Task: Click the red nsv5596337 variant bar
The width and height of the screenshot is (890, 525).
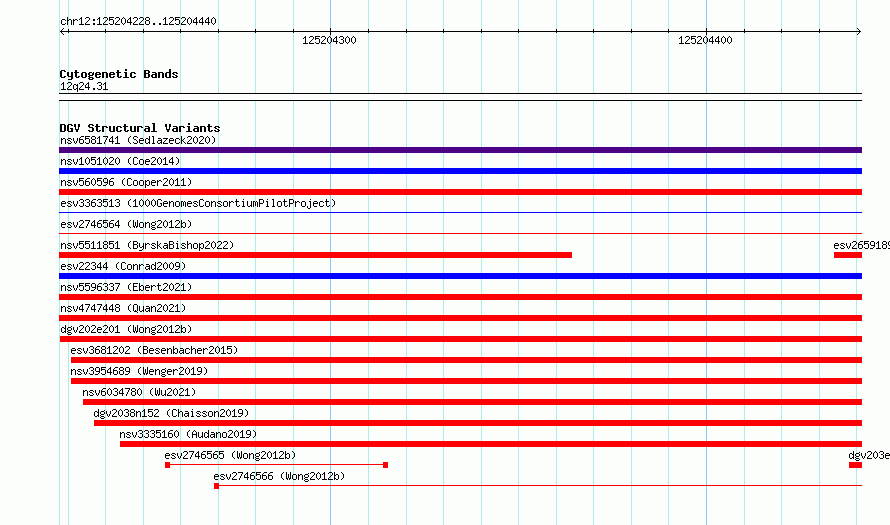Action: [x=460, y=297]
